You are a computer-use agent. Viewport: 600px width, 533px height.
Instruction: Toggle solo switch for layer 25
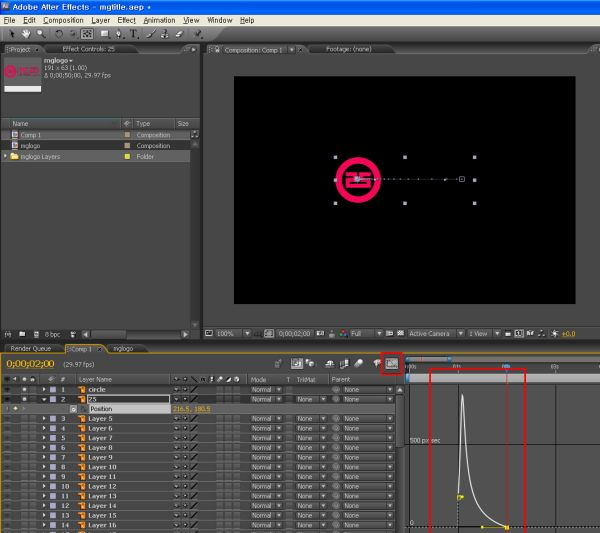pos(24,399)
